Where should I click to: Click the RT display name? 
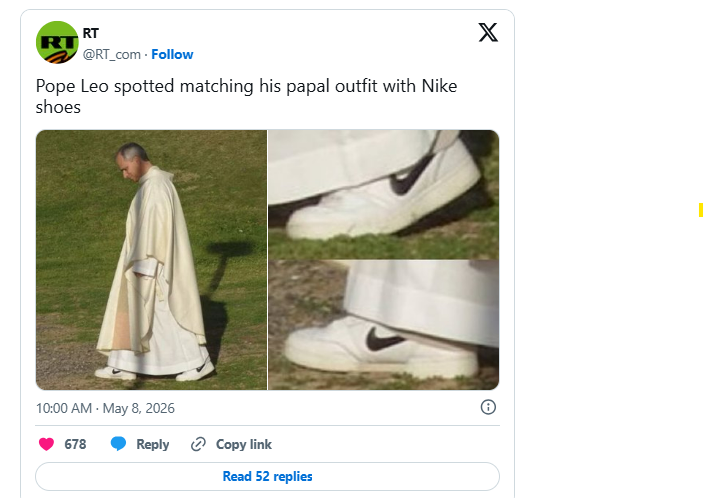90,33
